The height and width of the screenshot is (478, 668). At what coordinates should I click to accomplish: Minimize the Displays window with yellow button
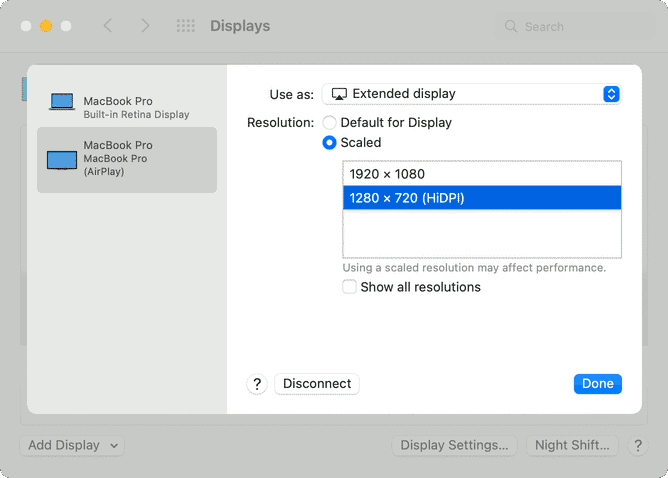[46, 26]
